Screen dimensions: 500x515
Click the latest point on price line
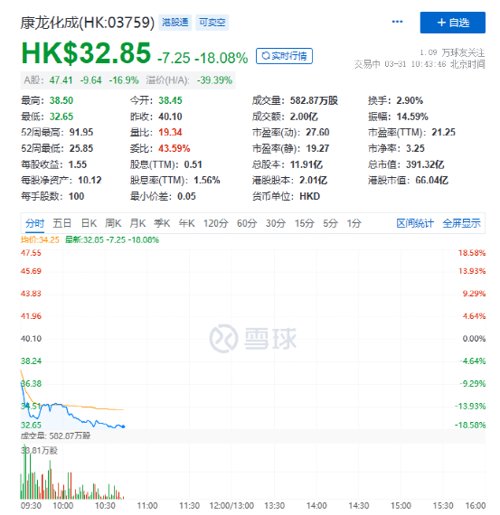[123, 426]
